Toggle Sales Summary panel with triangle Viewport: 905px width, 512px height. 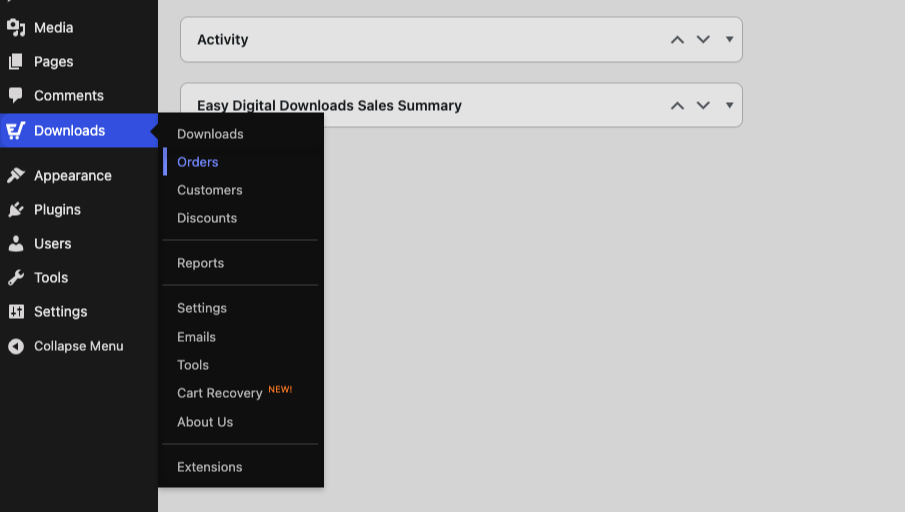point(730,105)
